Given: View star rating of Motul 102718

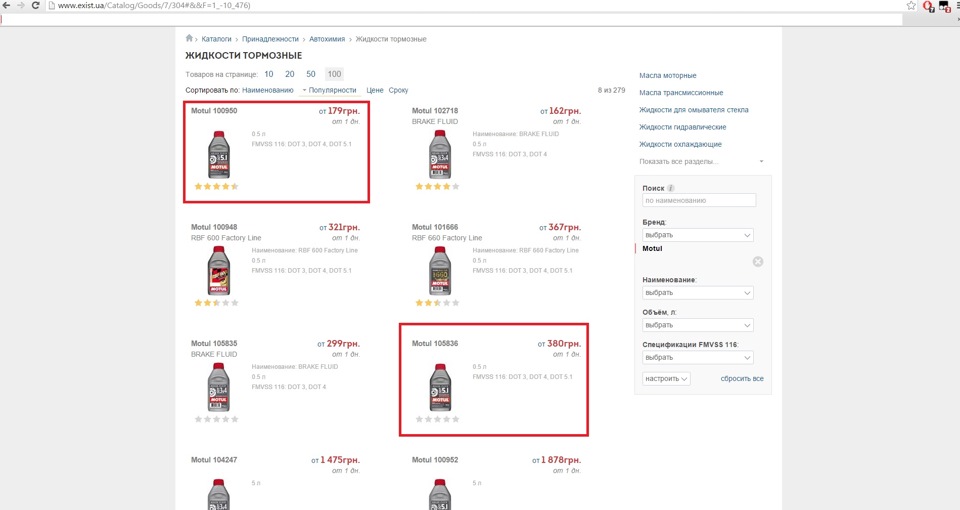Looking at the screenshot, I should click(437, 186).
